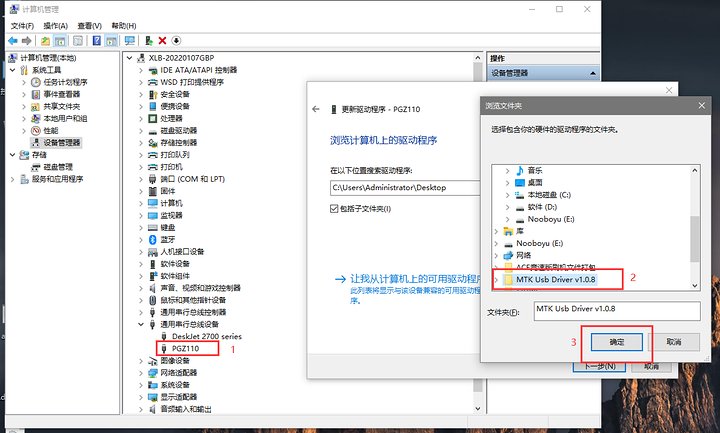The height and width of the screenshot is (433, 720).
Task: Click 让我从计算机上的可用驱动程序 link
Action: pos(415,279)
